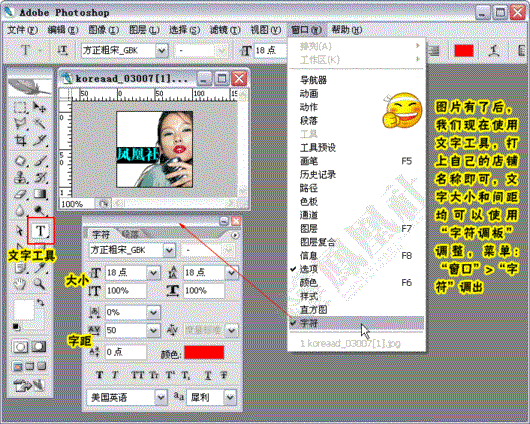The image size is (530, 424).
Task: Click red text color swatch in options bar
Action: pos(464,51)
